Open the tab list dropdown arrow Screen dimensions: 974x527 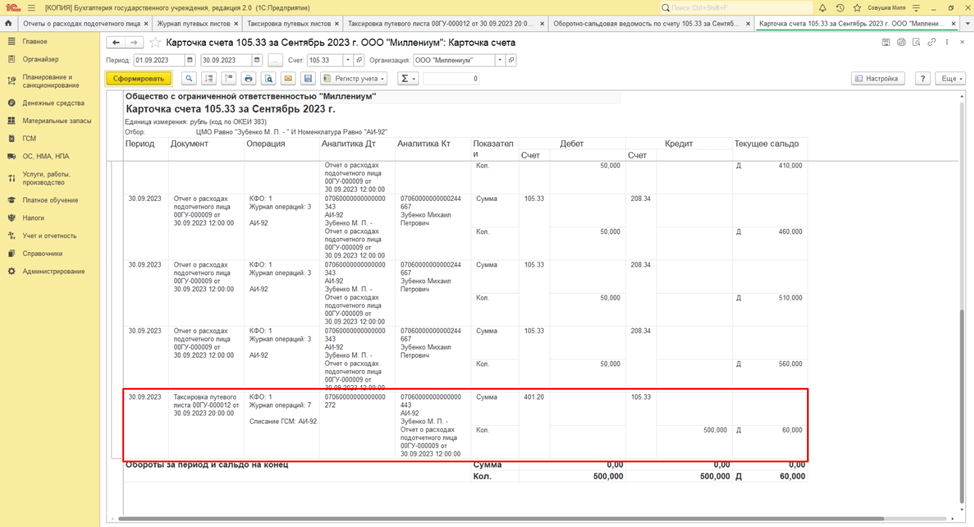(967, 24)
